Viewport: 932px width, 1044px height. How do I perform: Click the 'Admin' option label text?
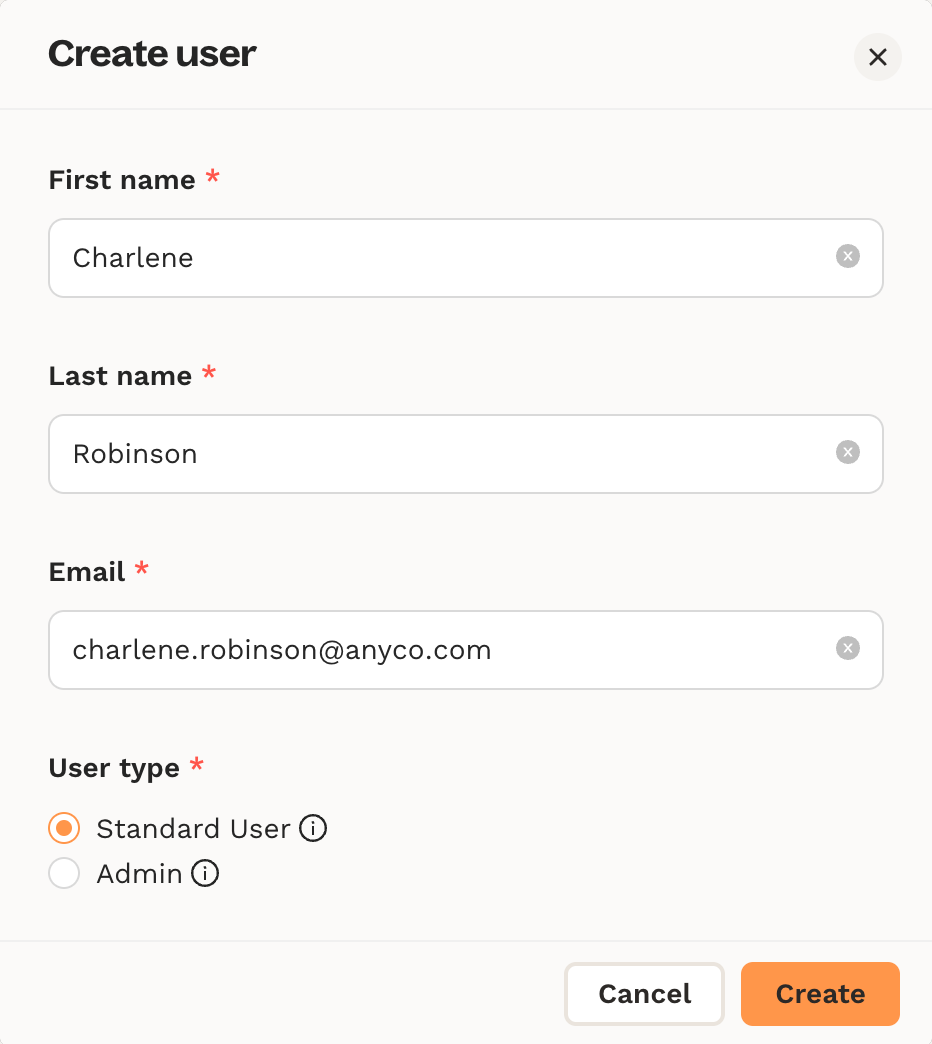pyautogui.click(x=139, y=874)
